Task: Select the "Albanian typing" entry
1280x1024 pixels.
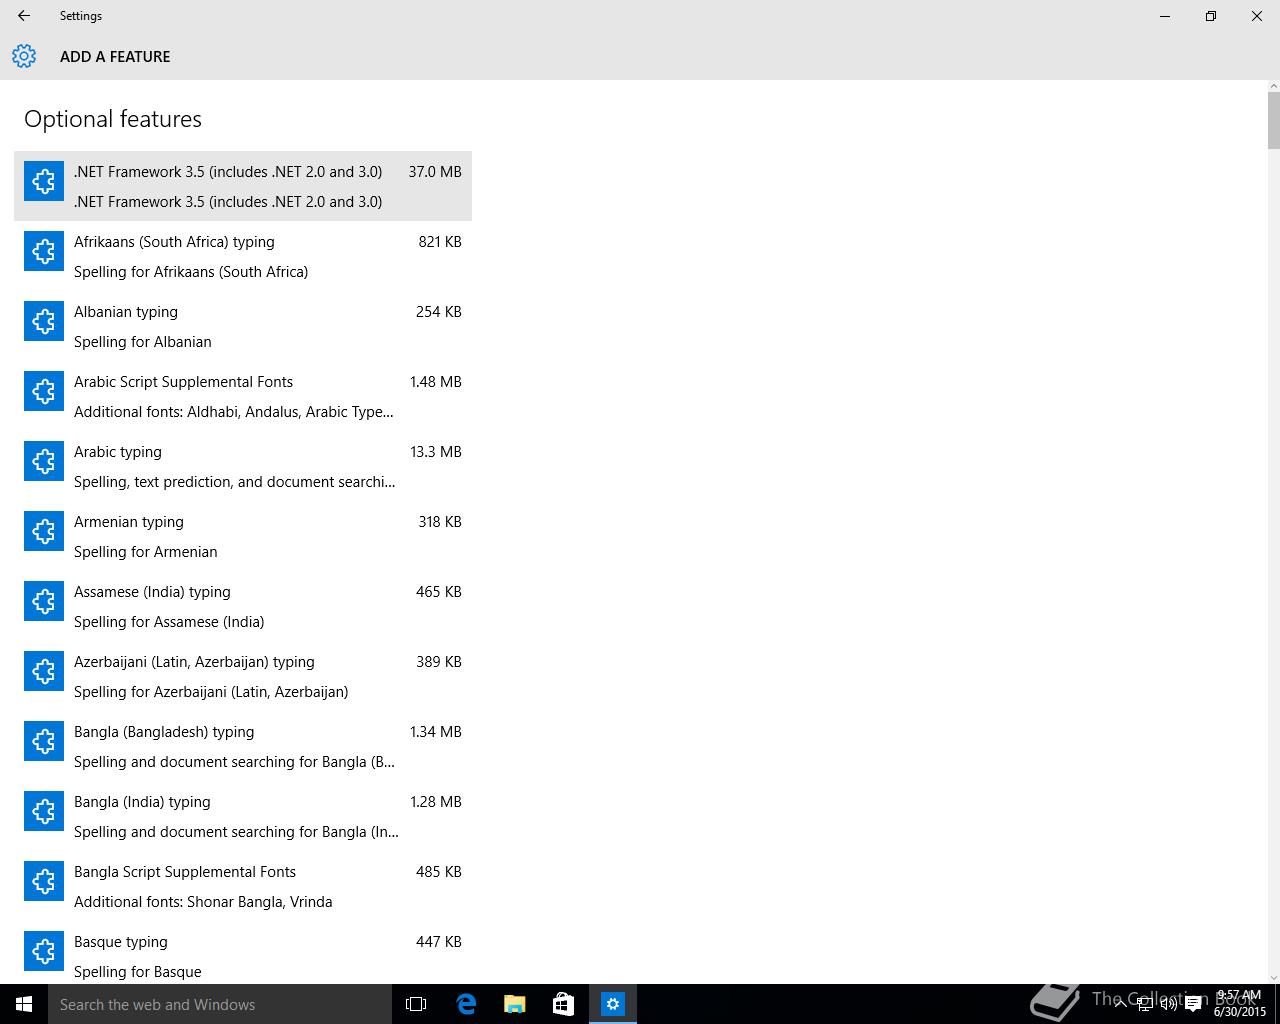Action: click(243, 326)
